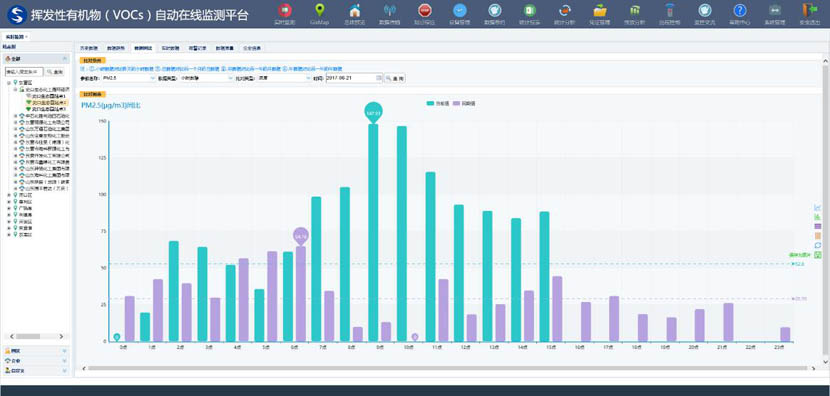
Task: Click the search button in the left tree panel
Action: (55, 71)
